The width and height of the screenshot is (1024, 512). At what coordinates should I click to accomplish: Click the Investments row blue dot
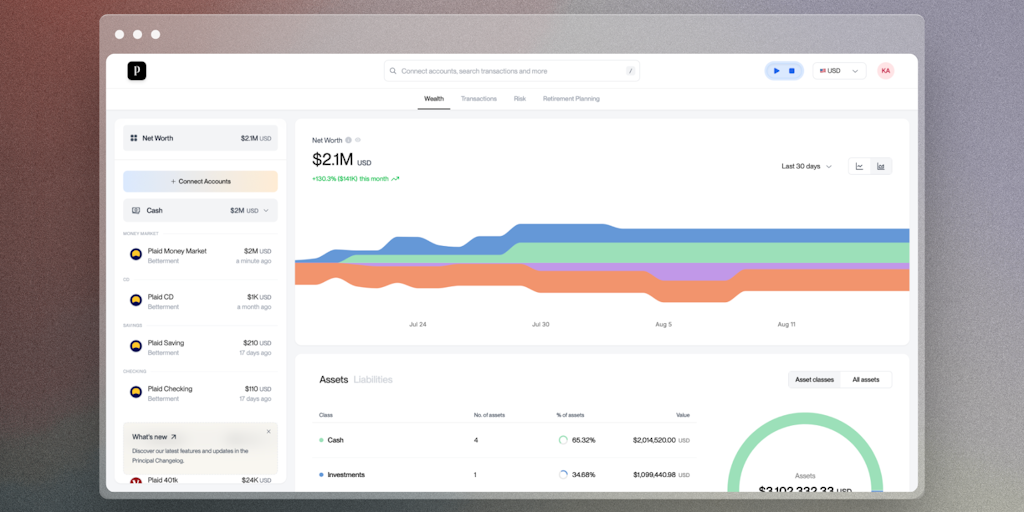(321, 475)
